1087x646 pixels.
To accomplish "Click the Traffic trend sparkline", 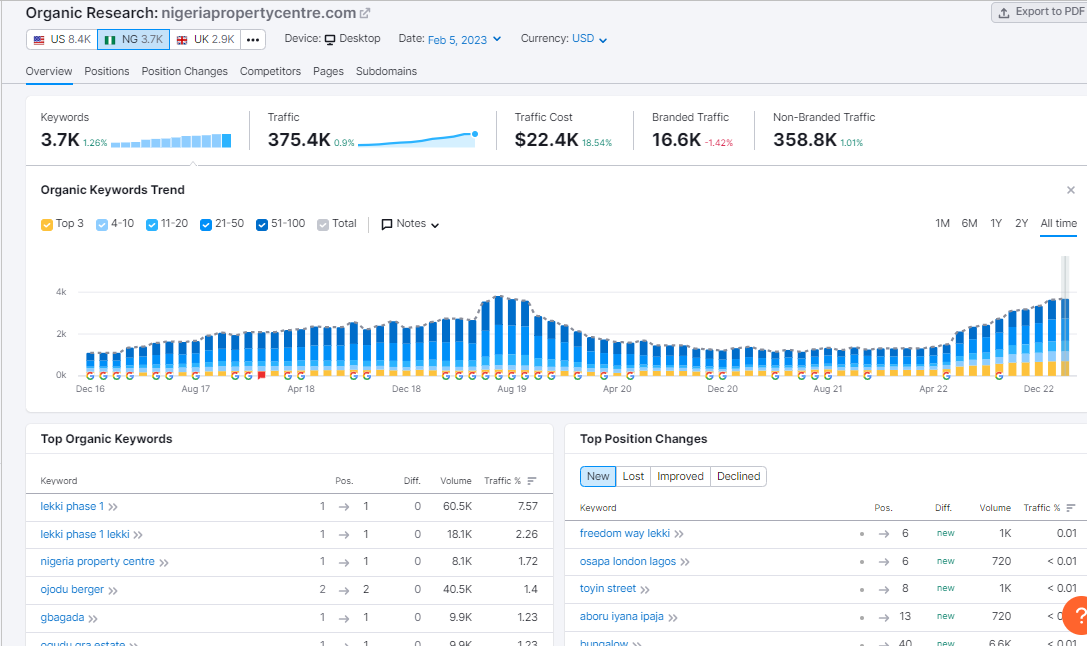I will tap(418, 139).
